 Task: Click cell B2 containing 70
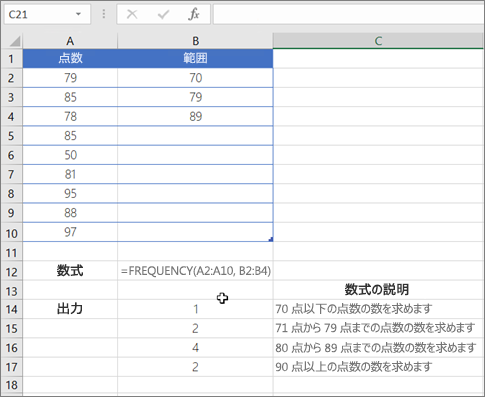point(195,78)
